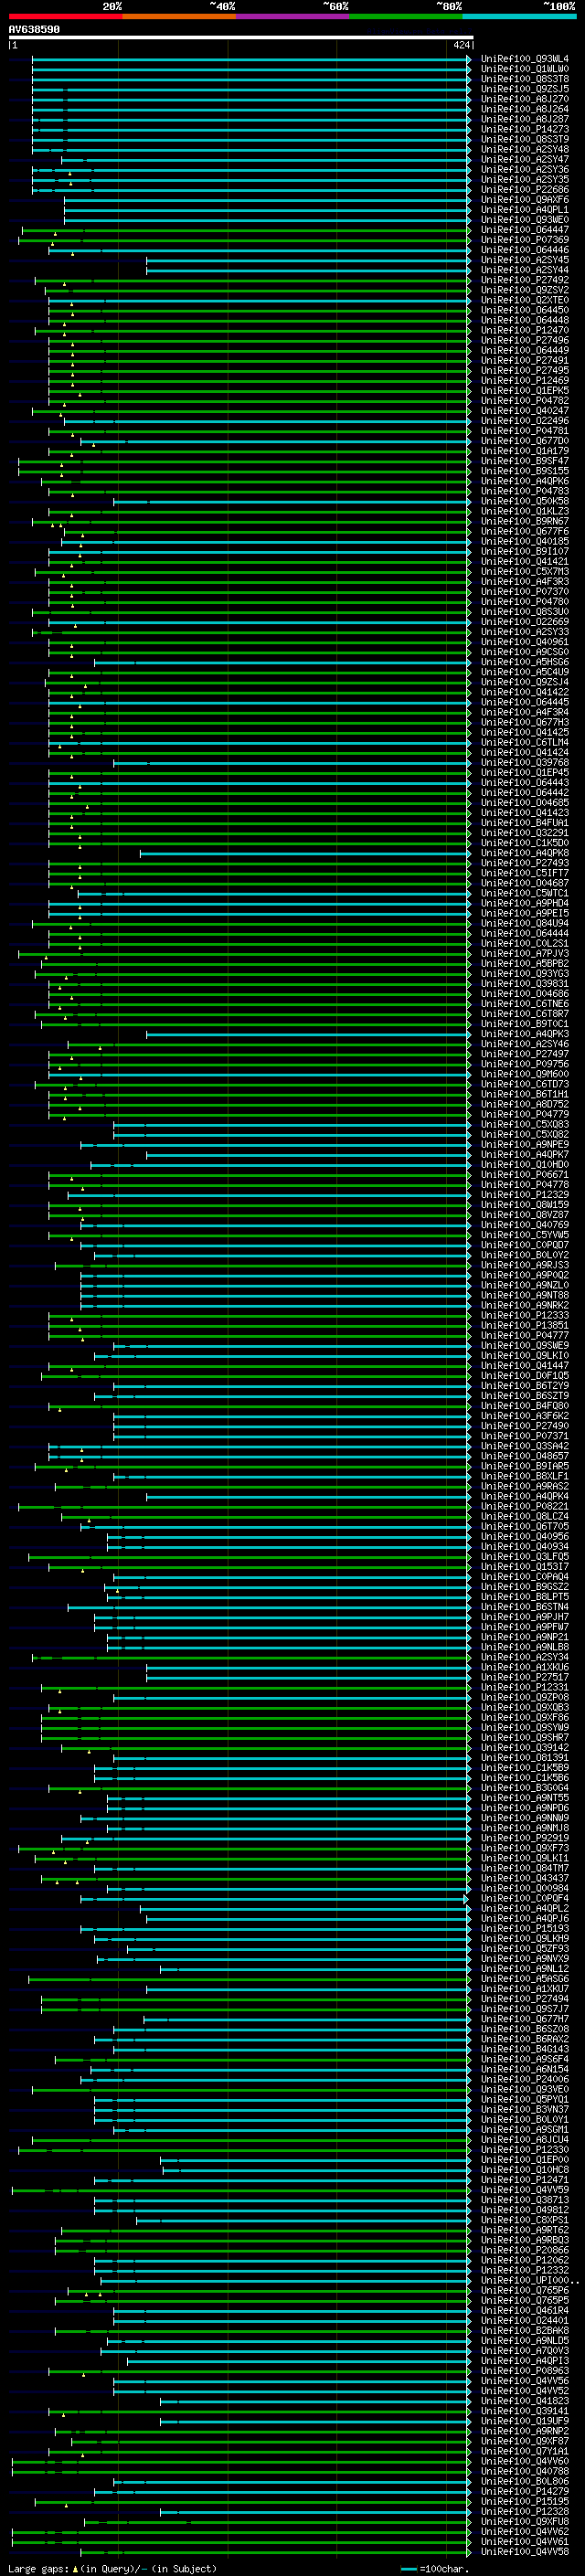Select label UniRef100_O64446

(525, 250)
